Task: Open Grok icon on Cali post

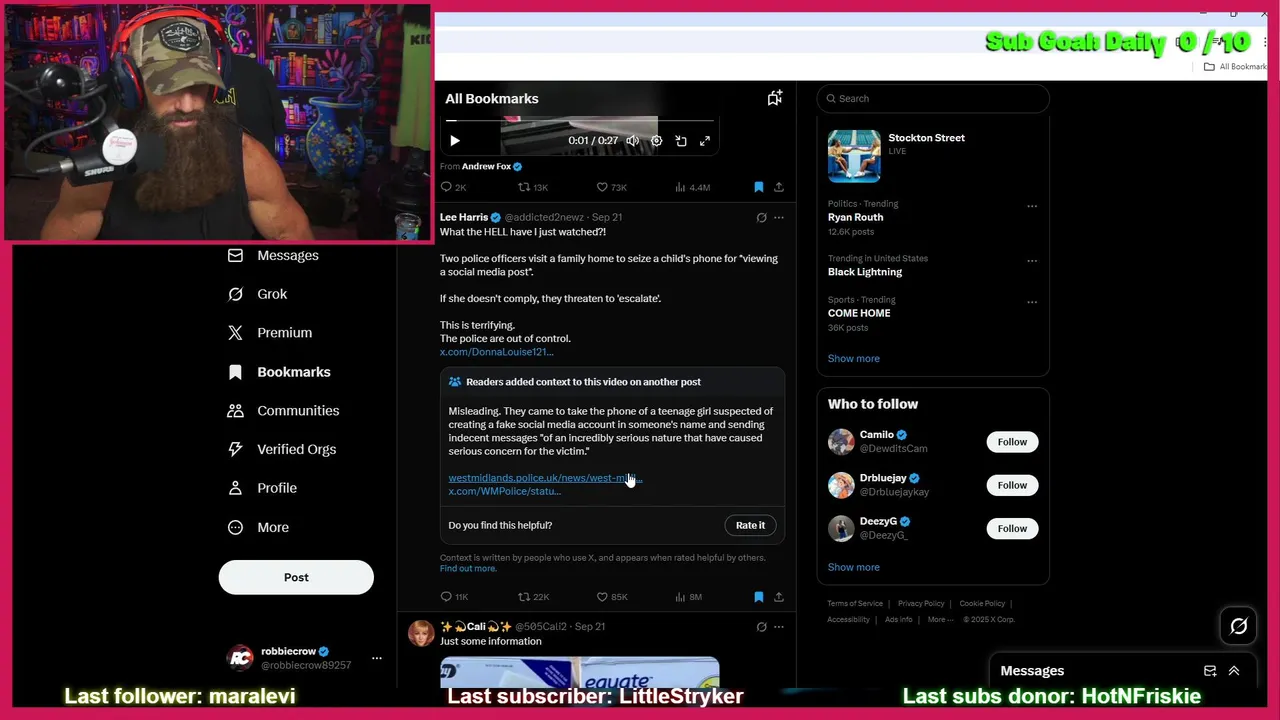Action: (x=761, y=627)
